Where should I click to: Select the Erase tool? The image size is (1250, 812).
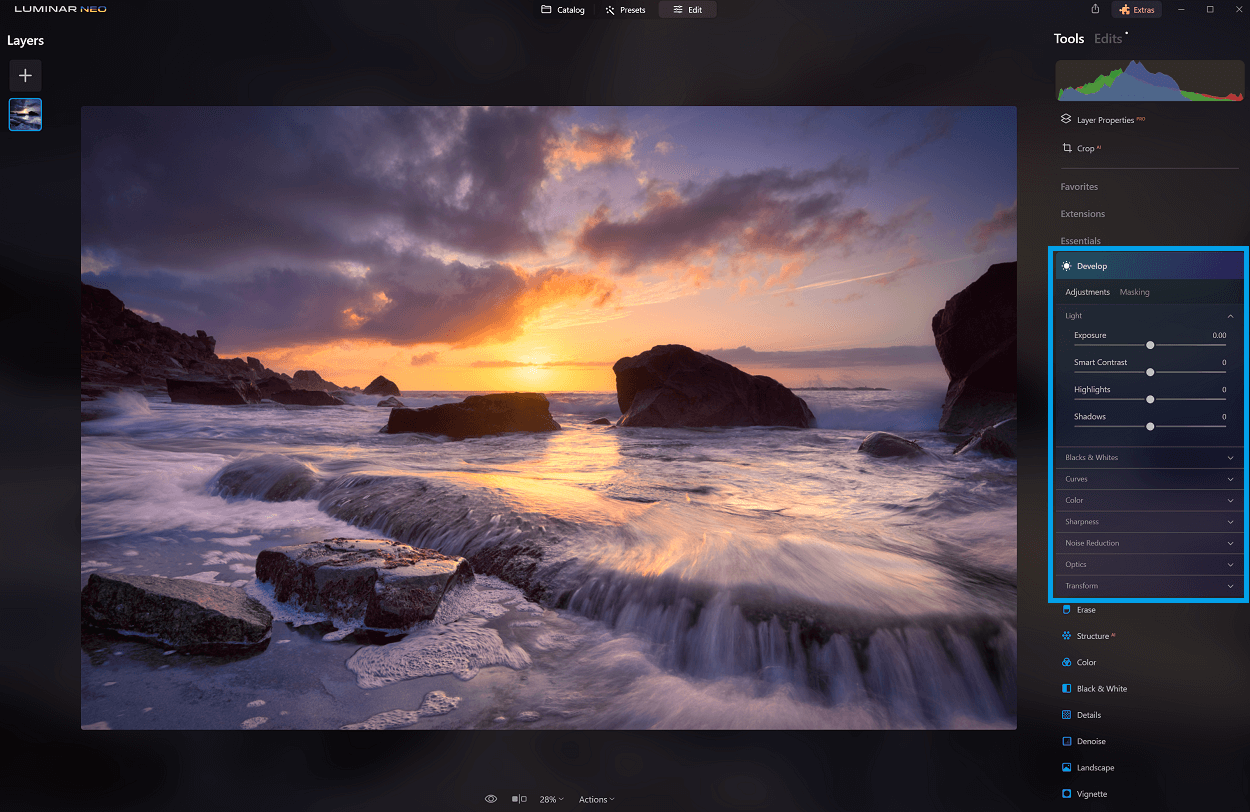[1085, 609]
